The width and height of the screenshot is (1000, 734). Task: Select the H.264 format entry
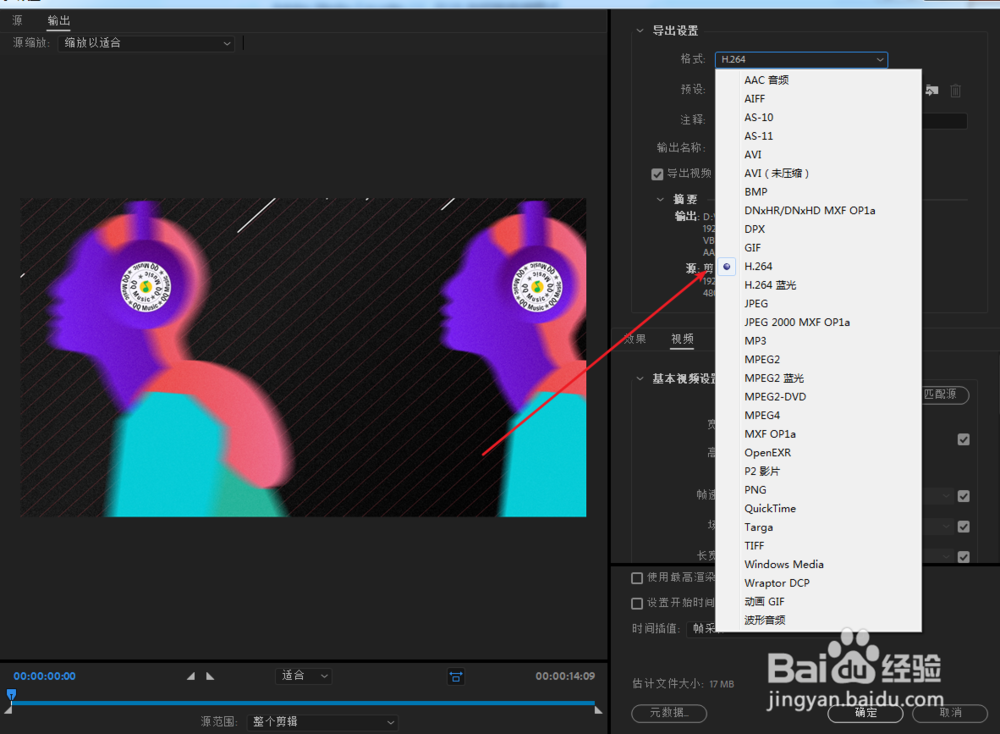(818, 267)
